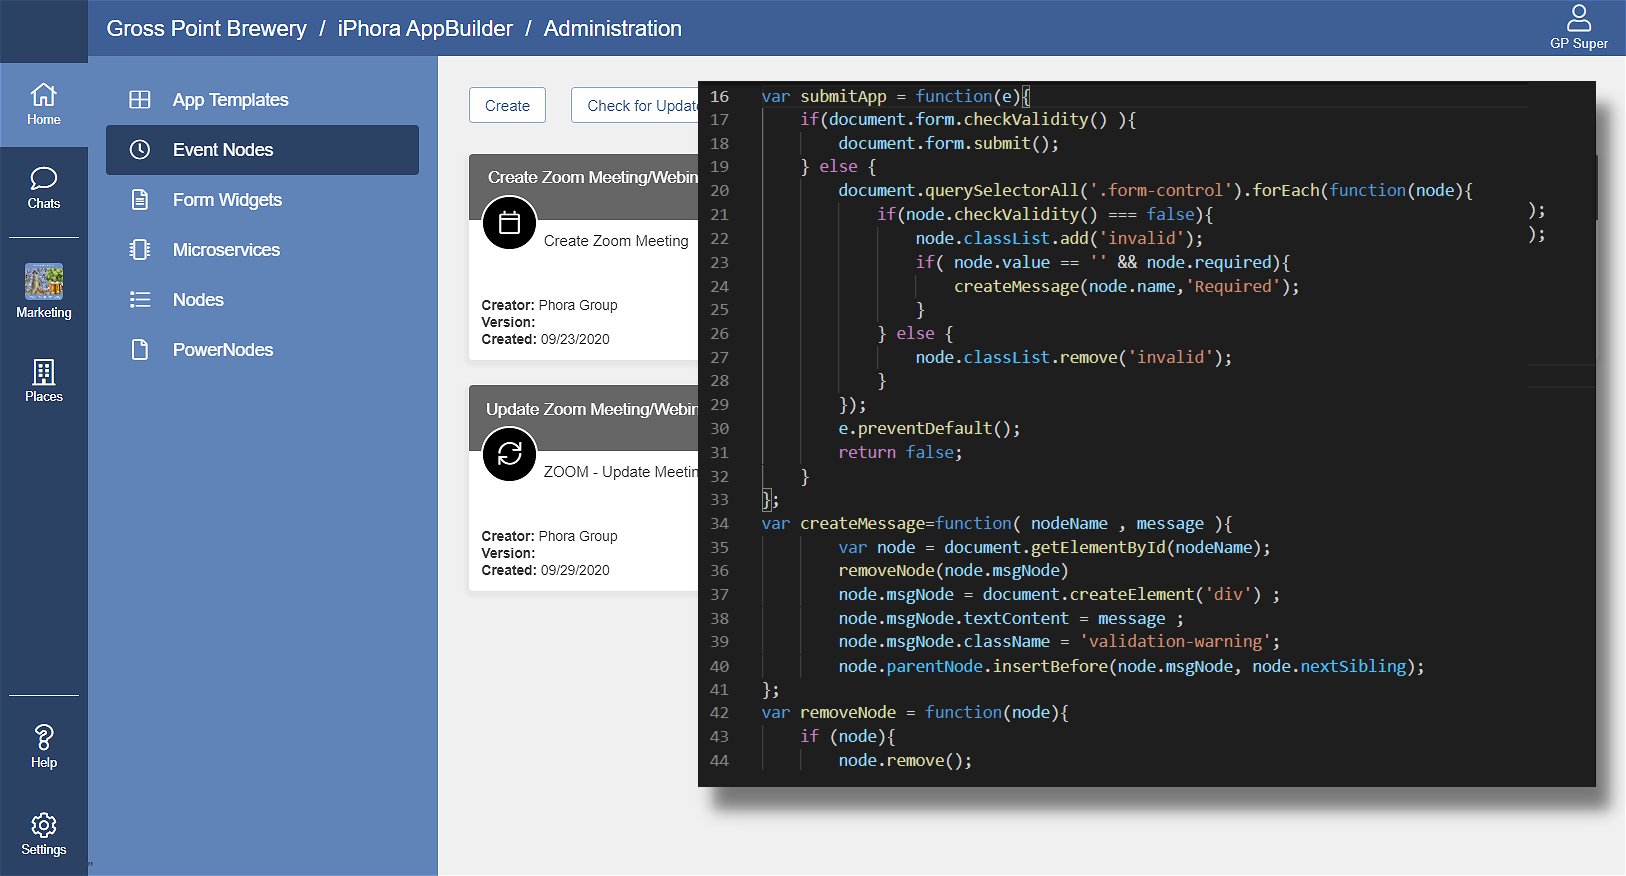Go to Nodes in the admin menu
This screenshot has width=1626, height=876.
click(x=198, y=300)
